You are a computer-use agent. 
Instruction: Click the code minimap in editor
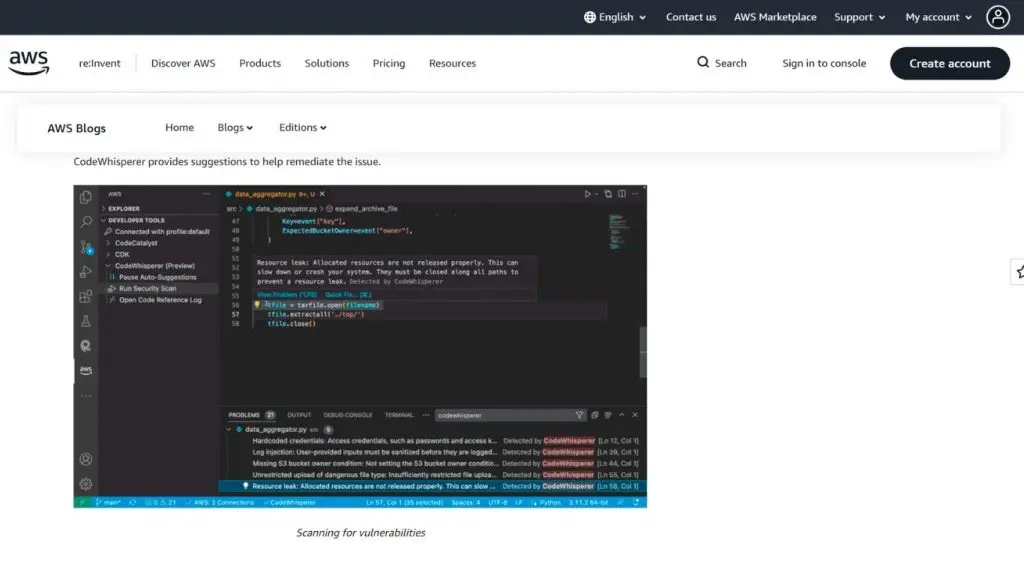tap(618, 232)
